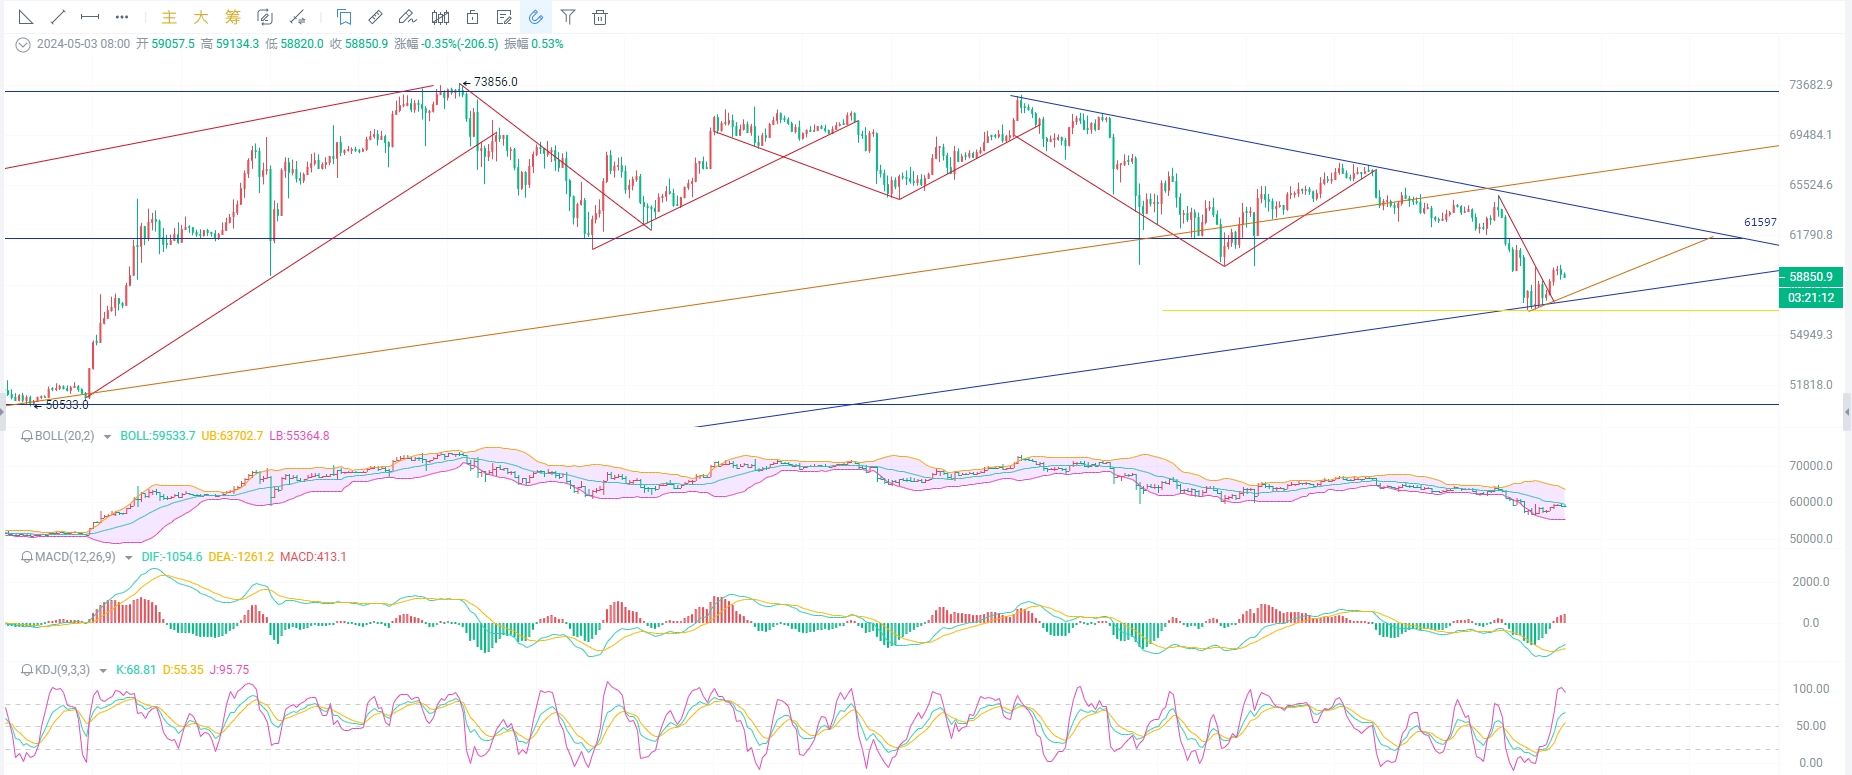Click the KDJ(9,3,3) indicator name
Screen dimensions: 1852x775
point(62,670)
